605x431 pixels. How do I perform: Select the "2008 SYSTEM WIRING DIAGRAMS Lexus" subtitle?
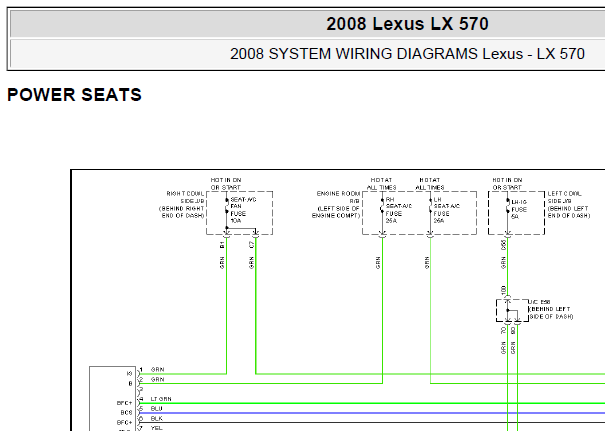click(376, 54)
